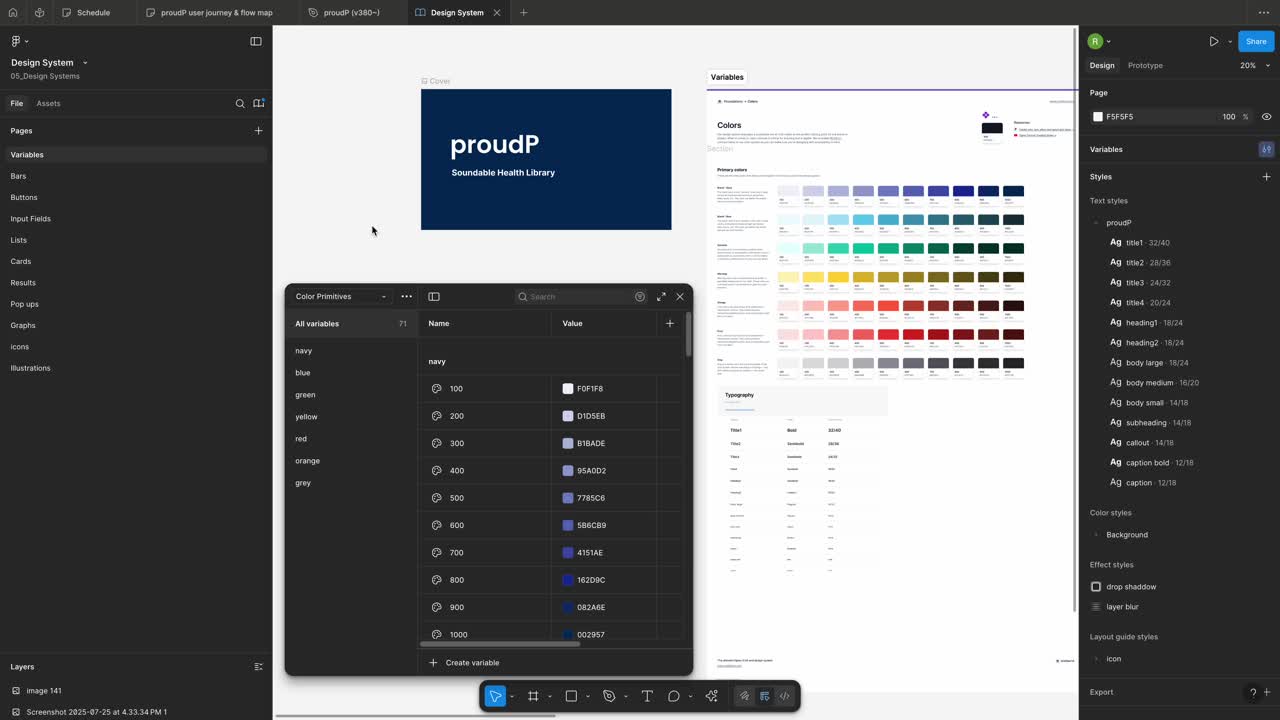Select the title1 text style

pos(1139,243)
